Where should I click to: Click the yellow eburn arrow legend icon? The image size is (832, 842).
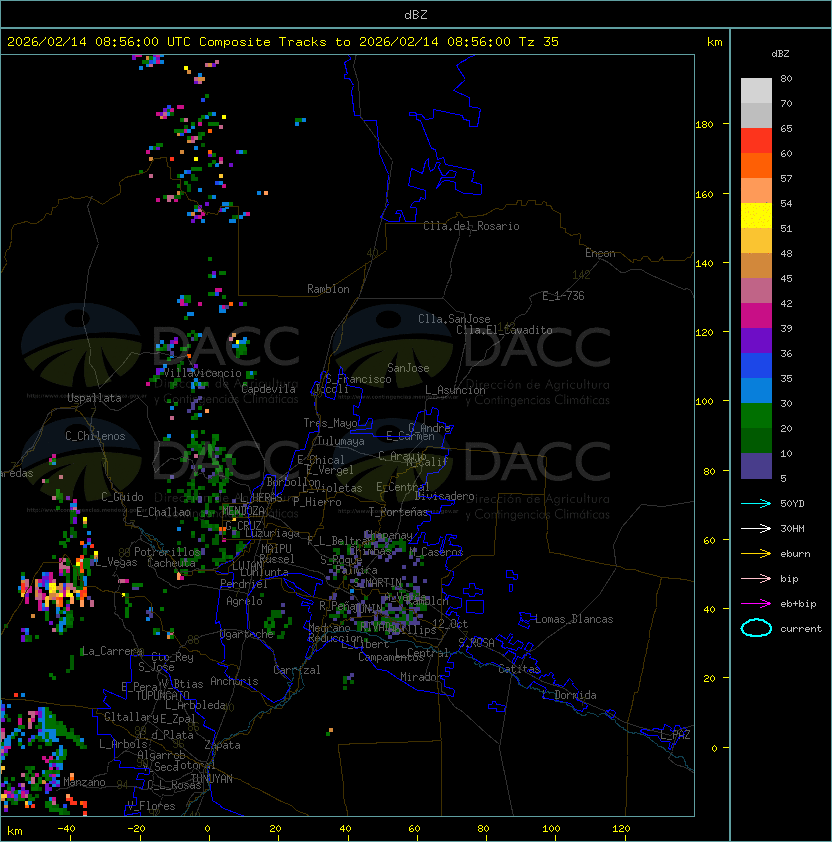pos(756,554)
